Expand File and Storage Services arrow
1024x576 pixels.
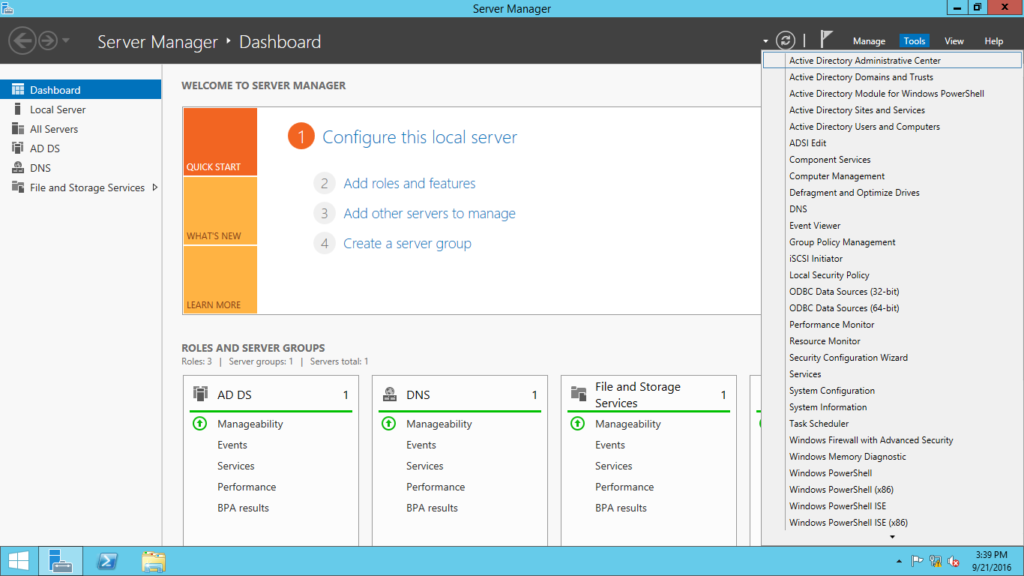[154, 187]
